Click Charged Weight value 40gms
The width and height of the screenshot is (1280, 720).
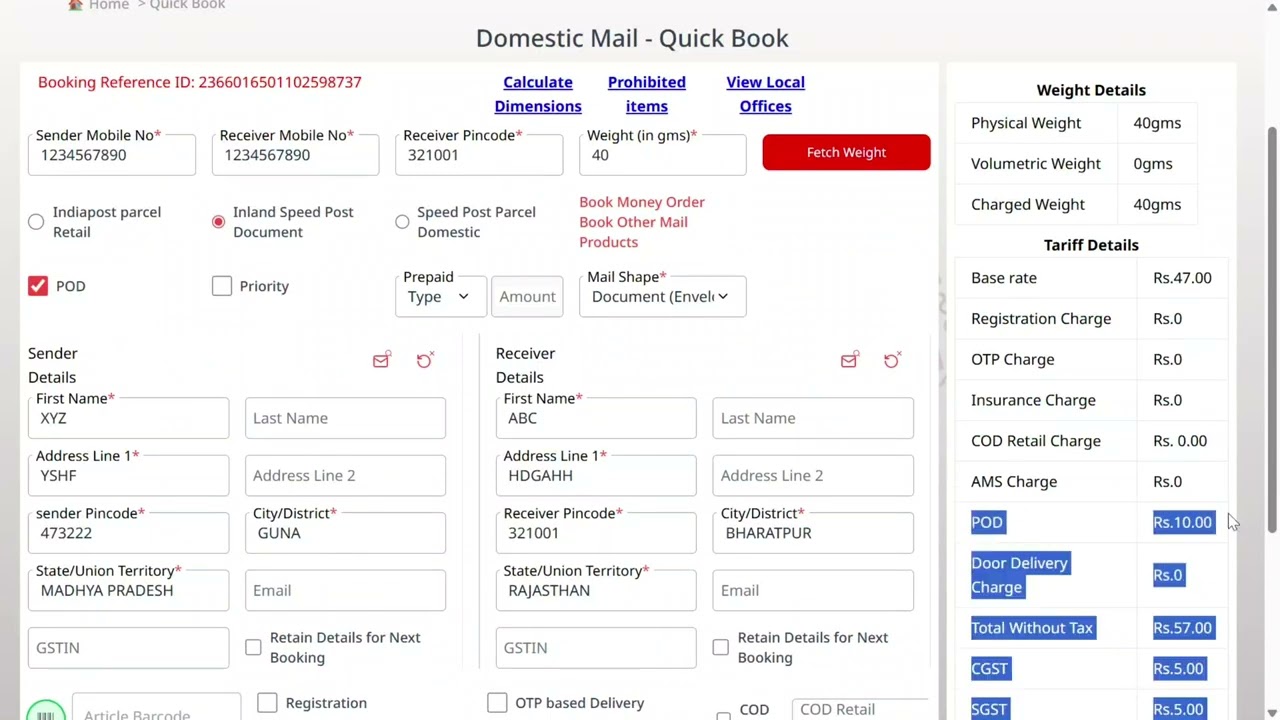coord(1157,204)
